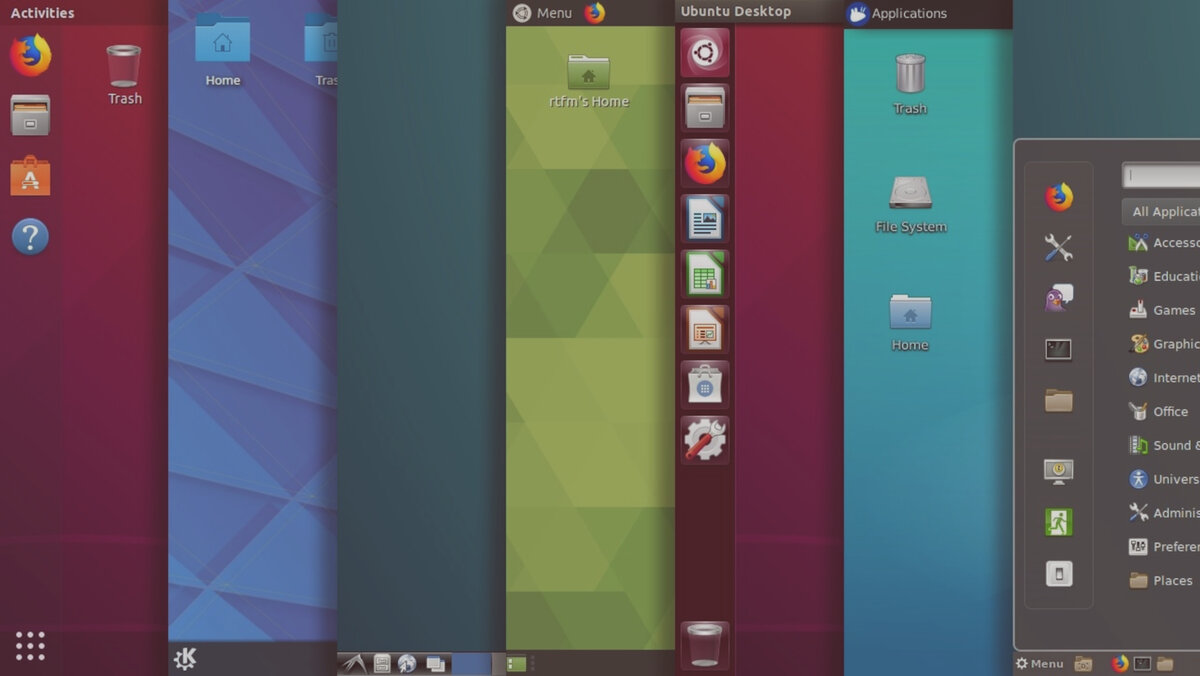
Task: Open System Settings tools in Cinnamon favorites
Action: (x=1059, y=247)
